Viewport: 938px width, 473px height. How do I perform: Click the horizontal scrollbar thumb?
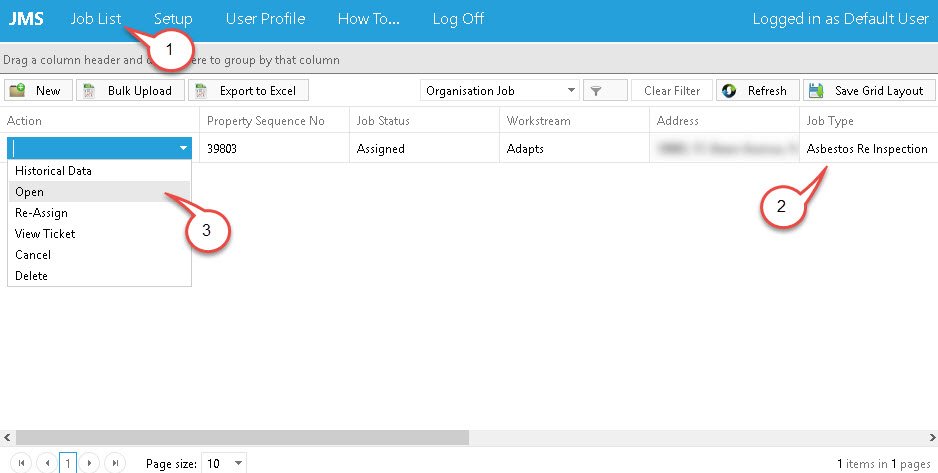tap(242, 438)
